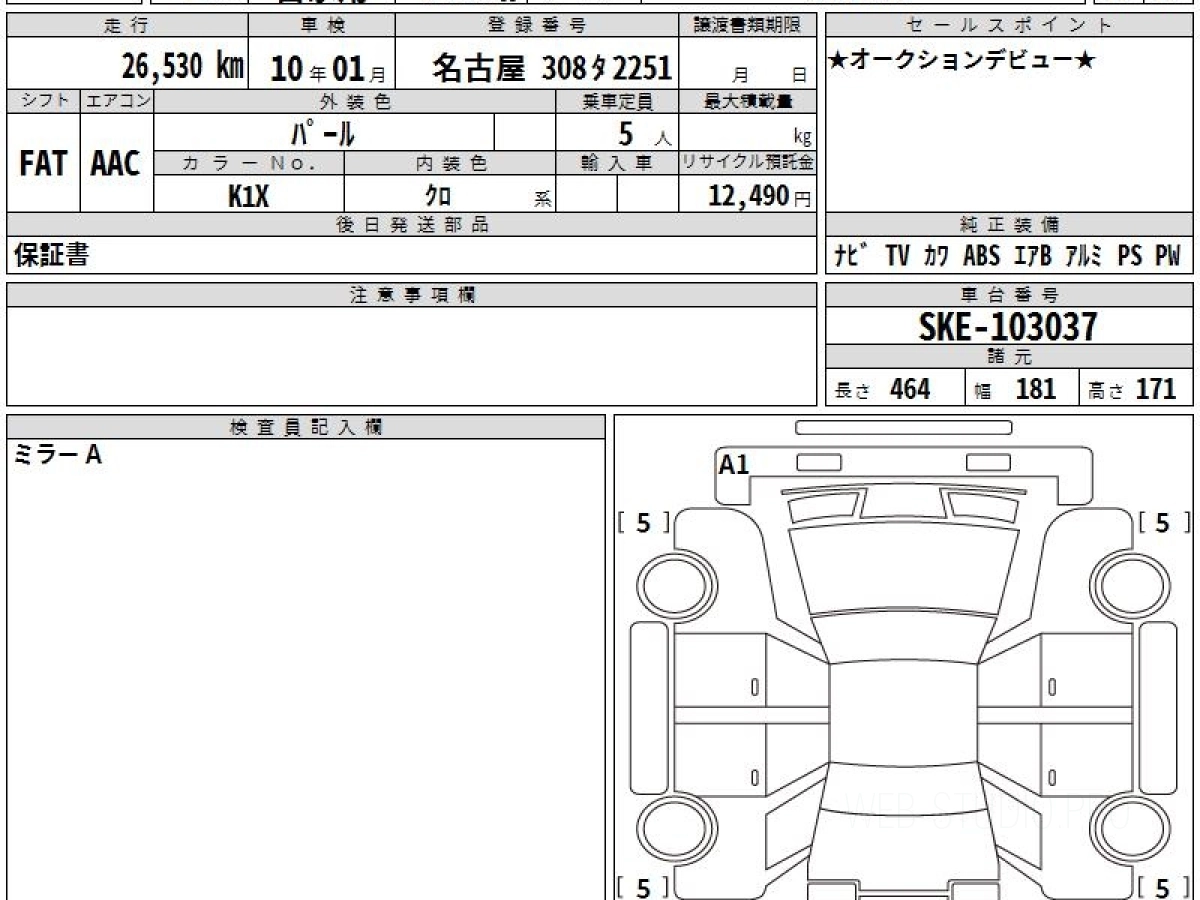Click the 保証書 entry under later-shipped parts
This screenshot has height=900, width=1200.
click(51, 255)
